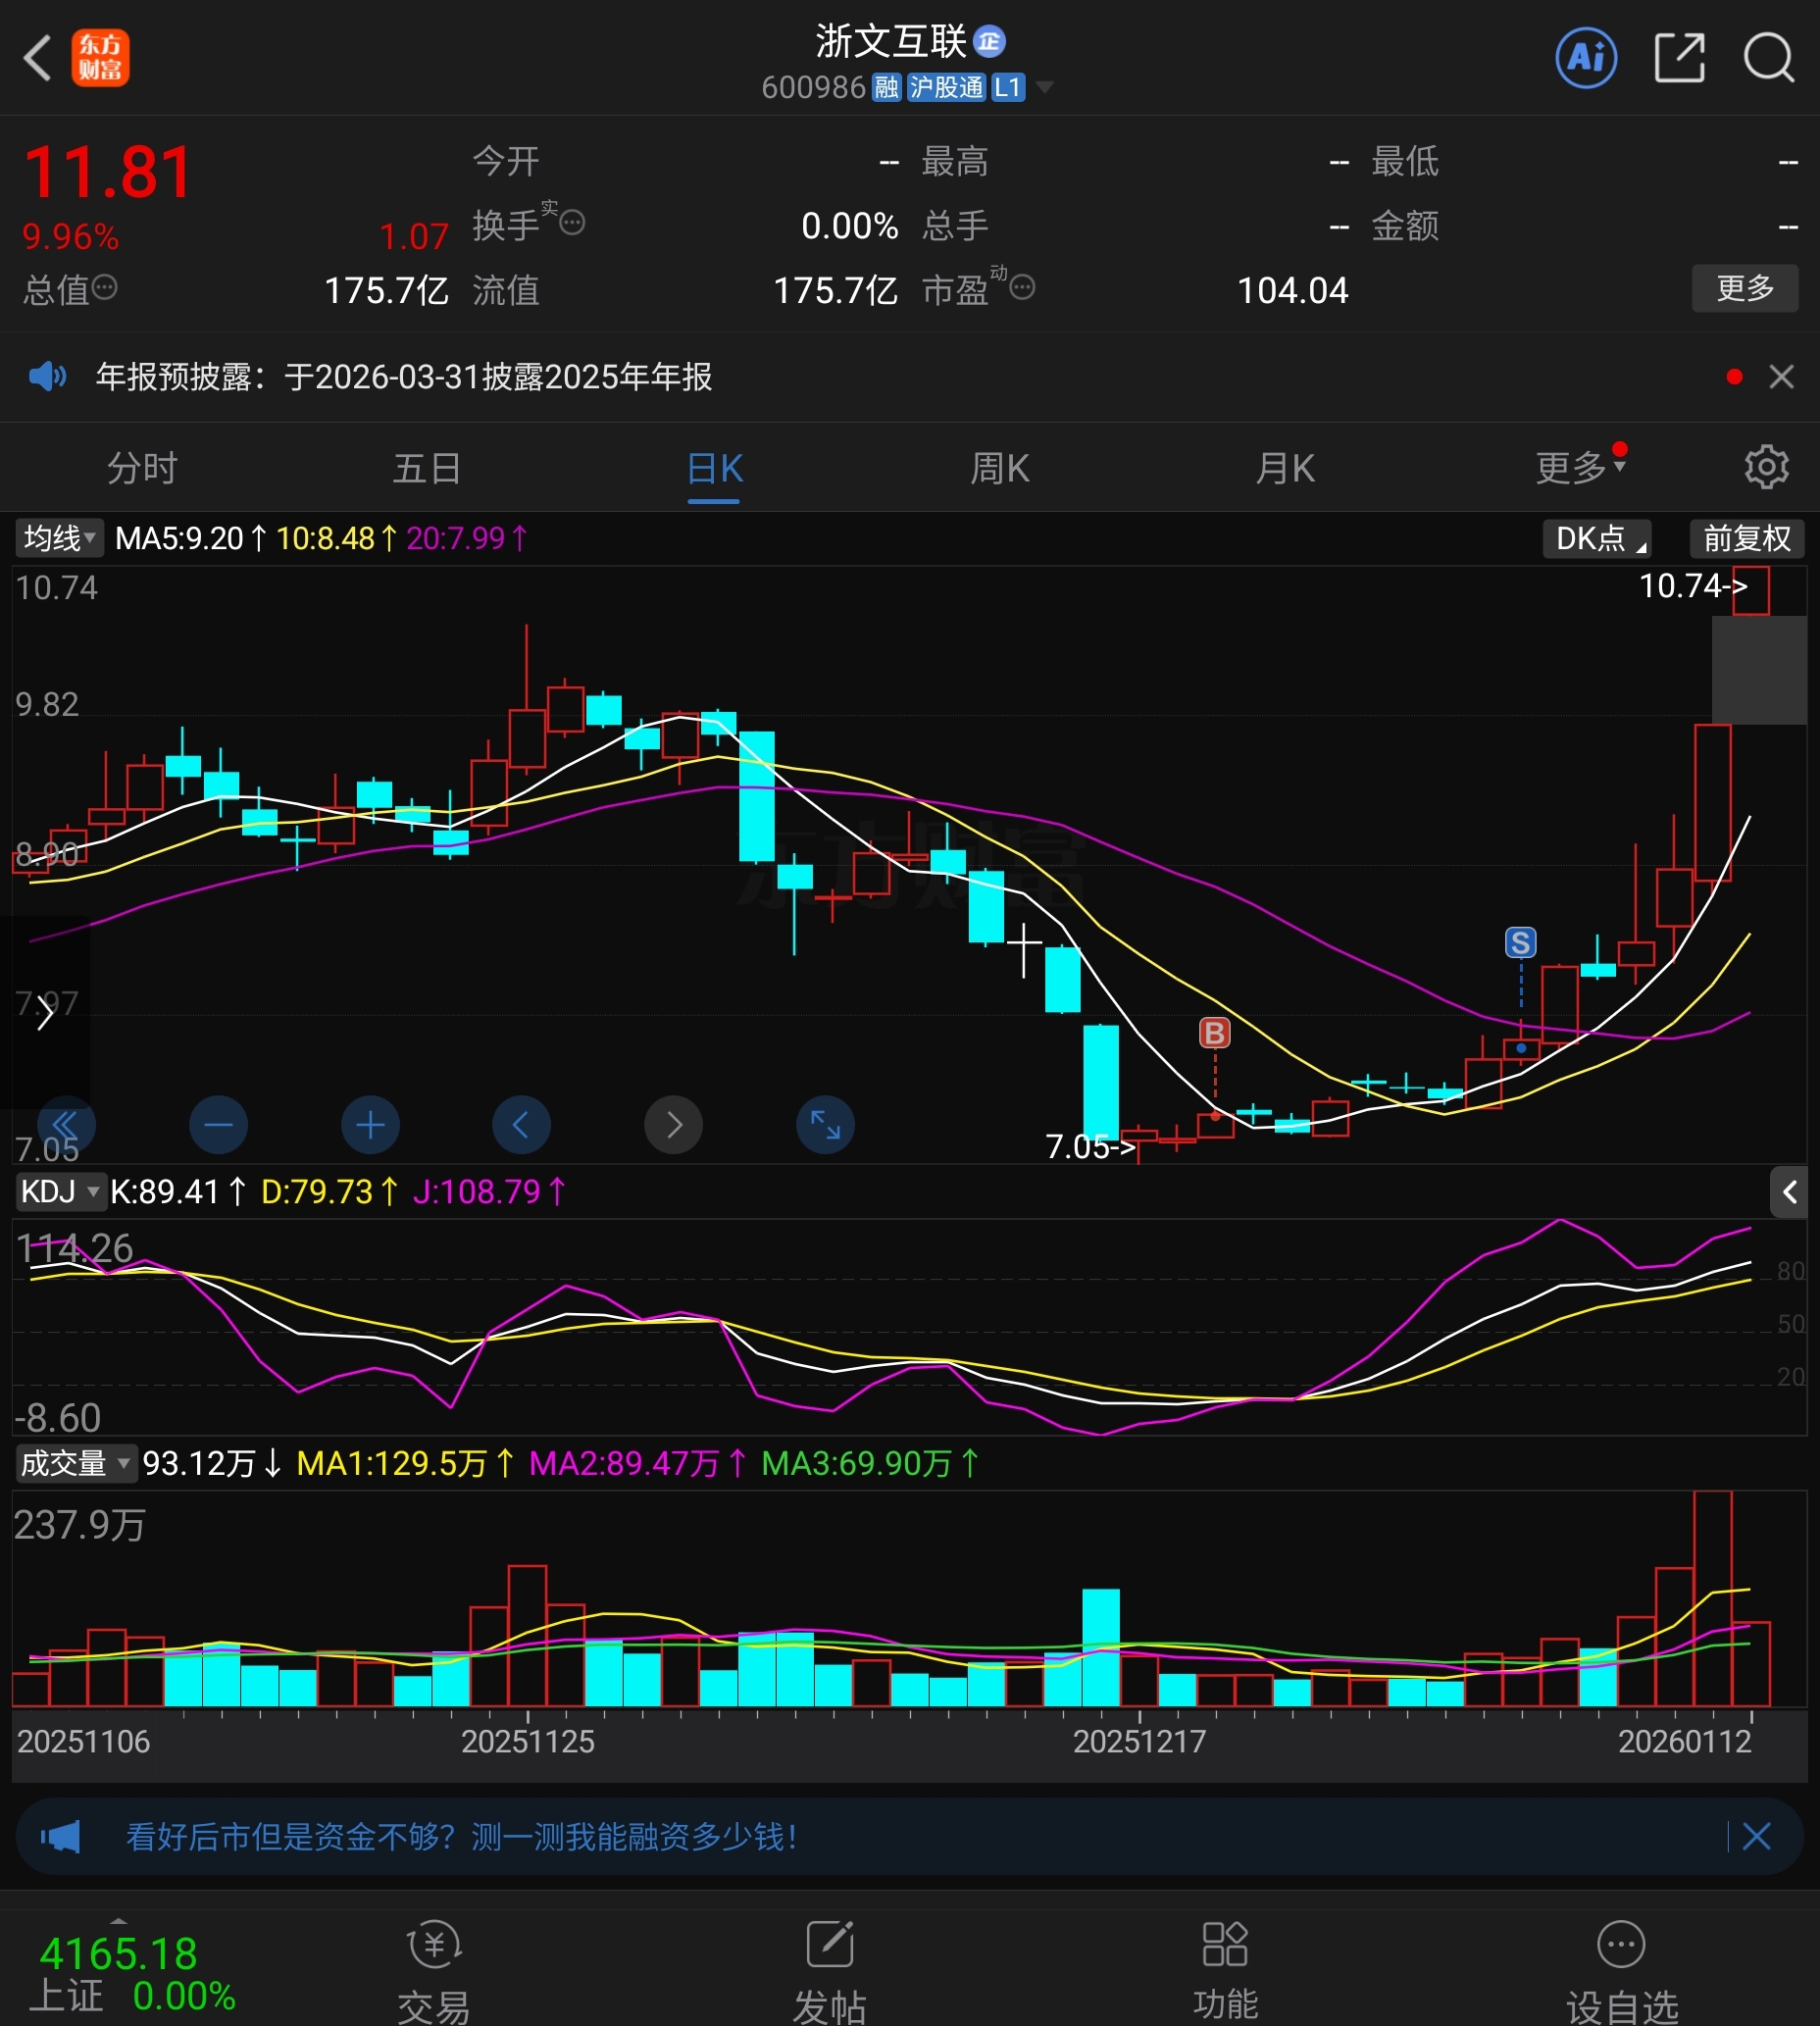Screen dimensions: 1820x2026
Task: Expand chart to fullscreen
Action: (825, 1125)
